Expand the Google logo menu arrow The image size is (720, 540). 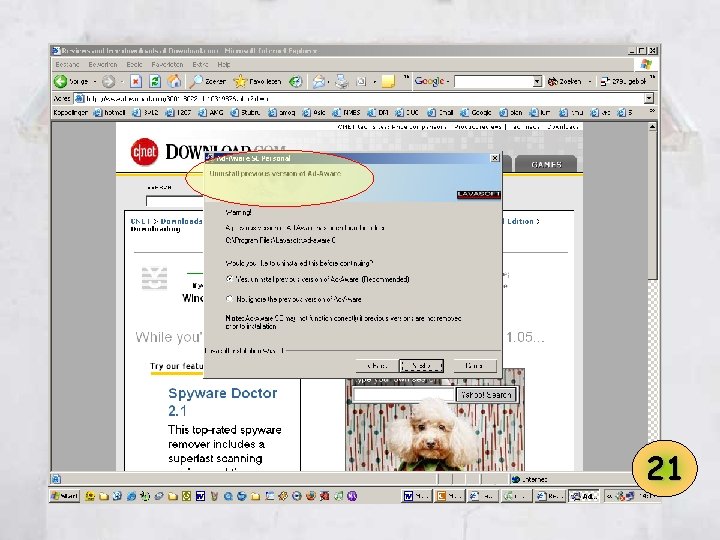(x=448, y=82)
